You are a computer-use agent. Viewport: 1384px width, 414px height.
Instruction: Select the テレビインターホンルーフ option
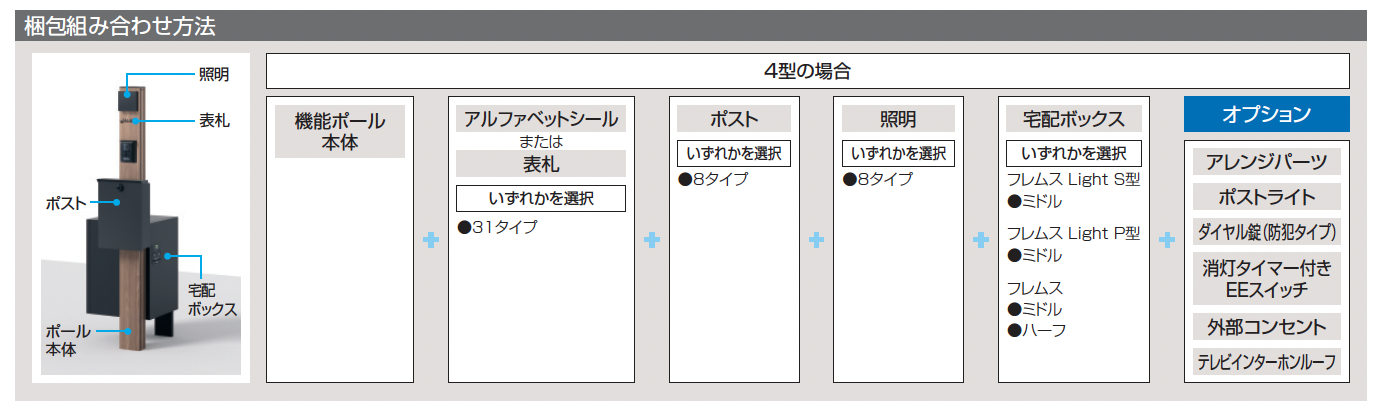coord(1267,362)
